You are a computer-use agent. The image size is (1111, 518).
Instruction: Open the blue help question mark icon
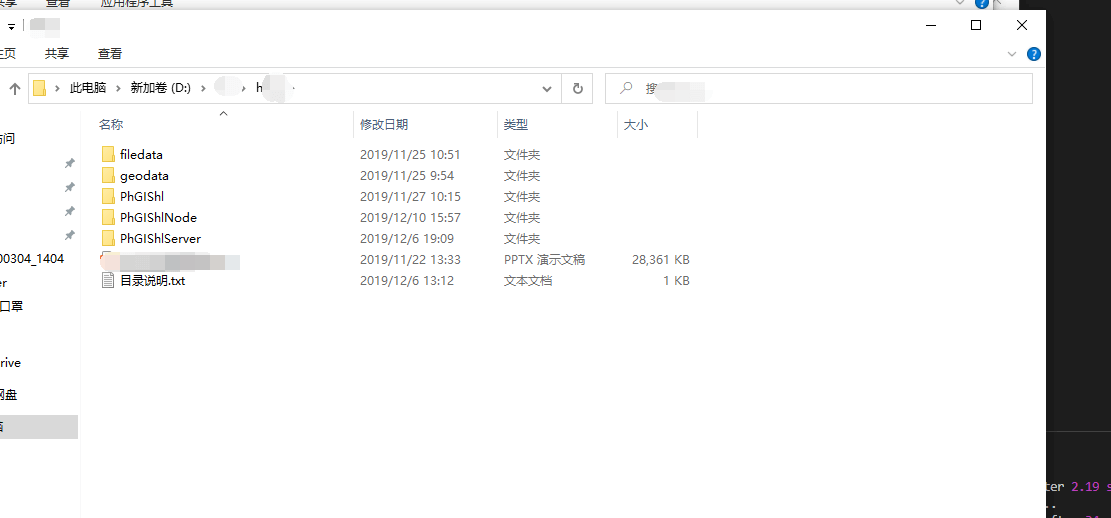point(1034,54)
